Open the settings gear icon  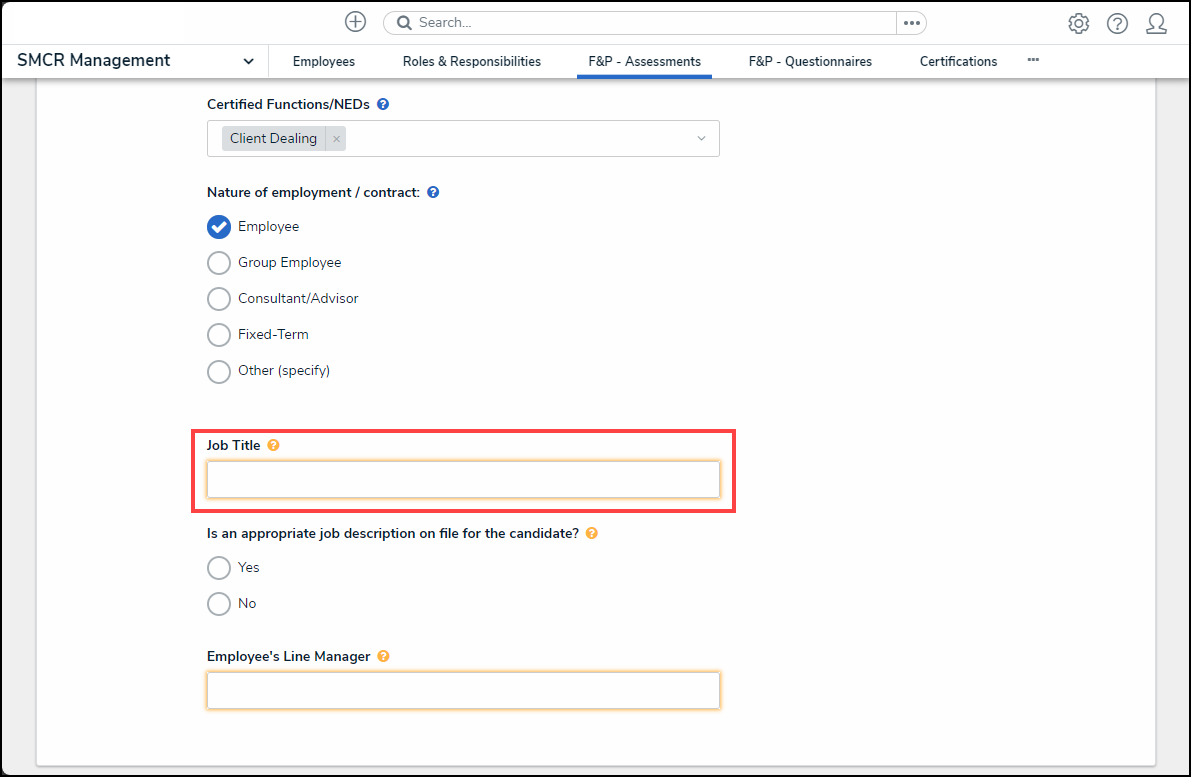click(1078, 24)
